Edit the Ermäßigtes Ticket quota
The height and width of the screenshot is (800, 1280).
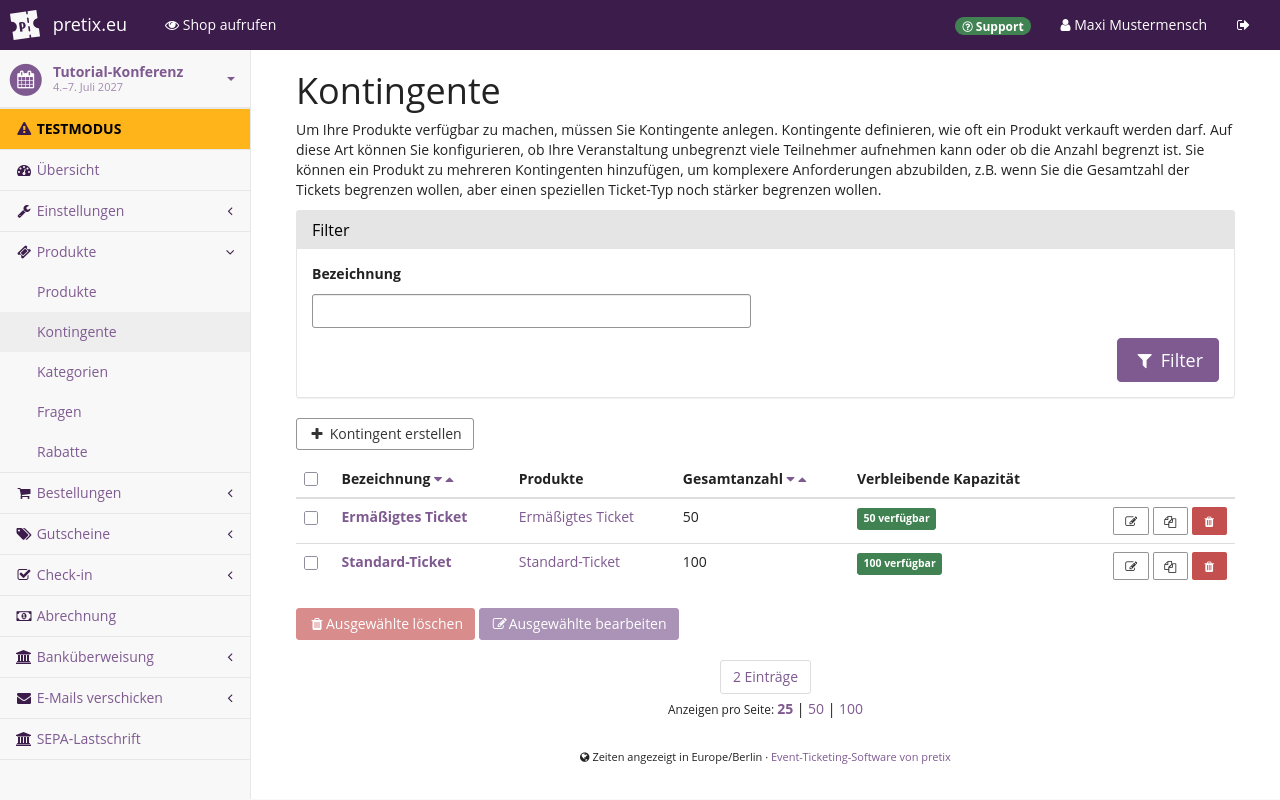[x=1131, y=521]
